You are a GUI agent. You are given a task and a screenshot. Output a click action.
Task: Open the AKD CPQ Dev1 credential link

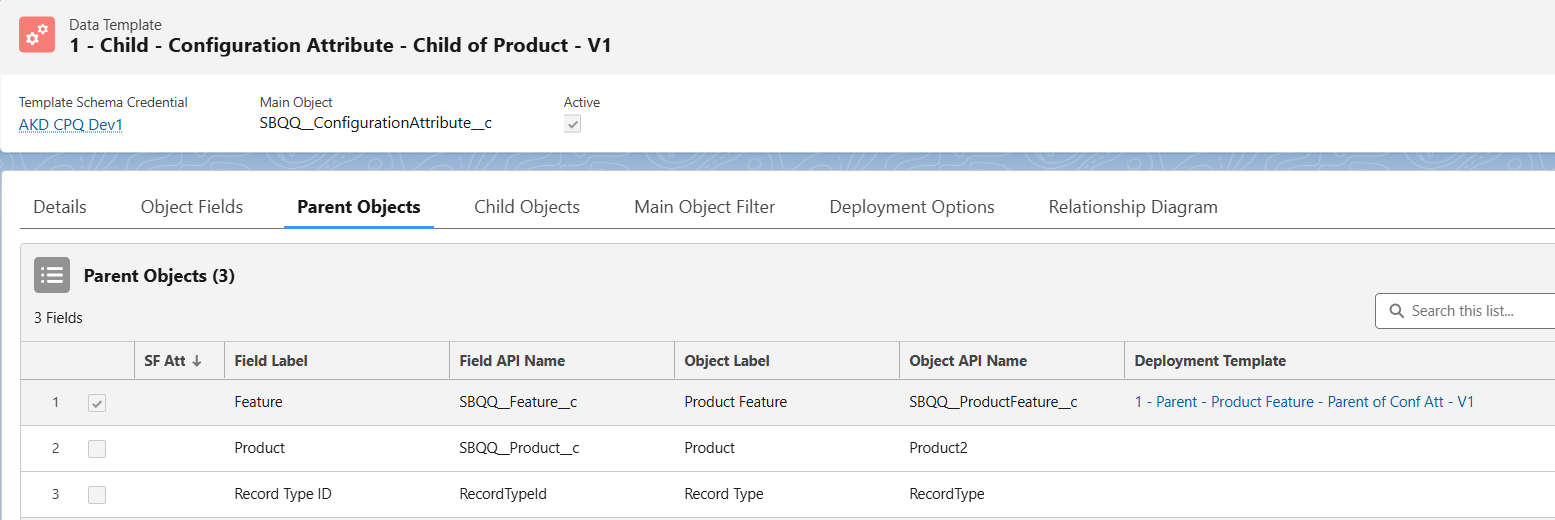click(71, 124)
